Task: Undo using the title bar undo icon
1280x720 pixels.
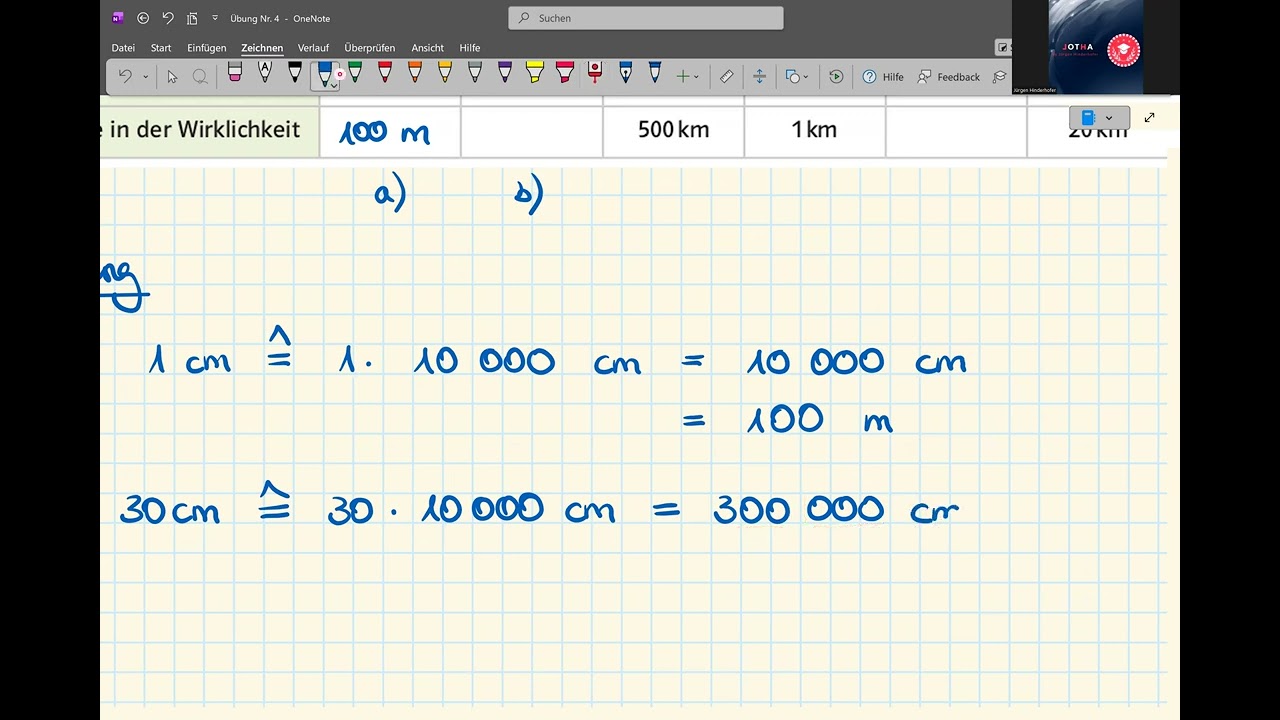Action: 168,18
